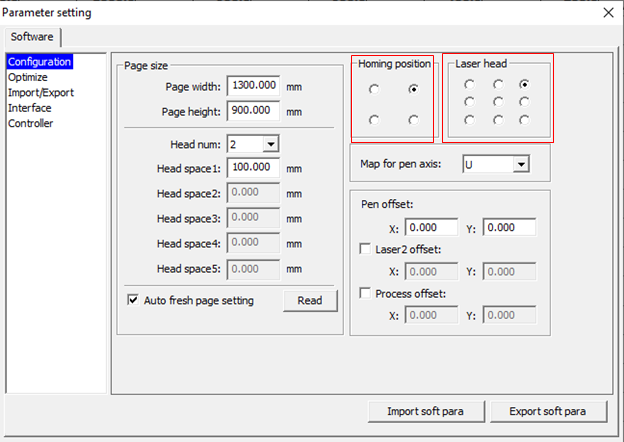Click Export soft para button
This screenshot has height=442, width=624.
coord(548,411)
